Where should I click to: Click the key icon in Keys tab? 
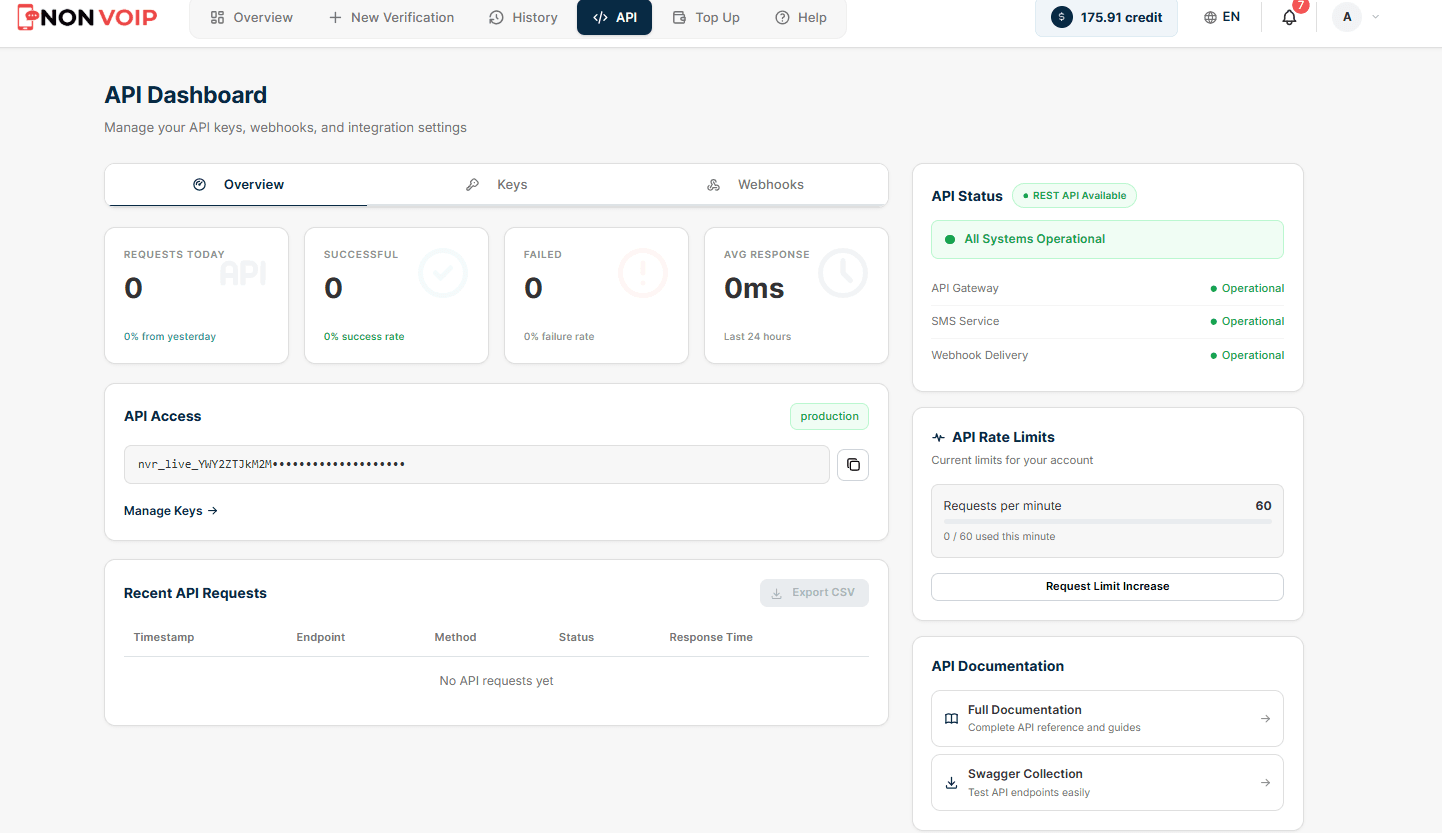(x=473, y=185)
